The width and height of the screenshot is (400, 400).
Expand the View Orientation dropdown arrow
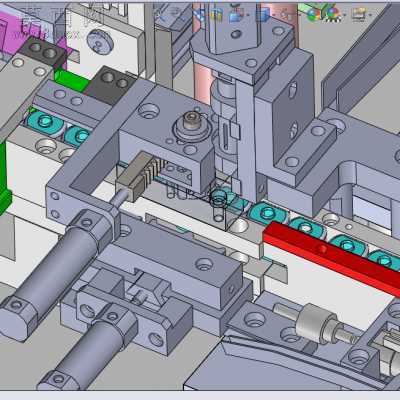pyautogui.click(x=248, y=15)
